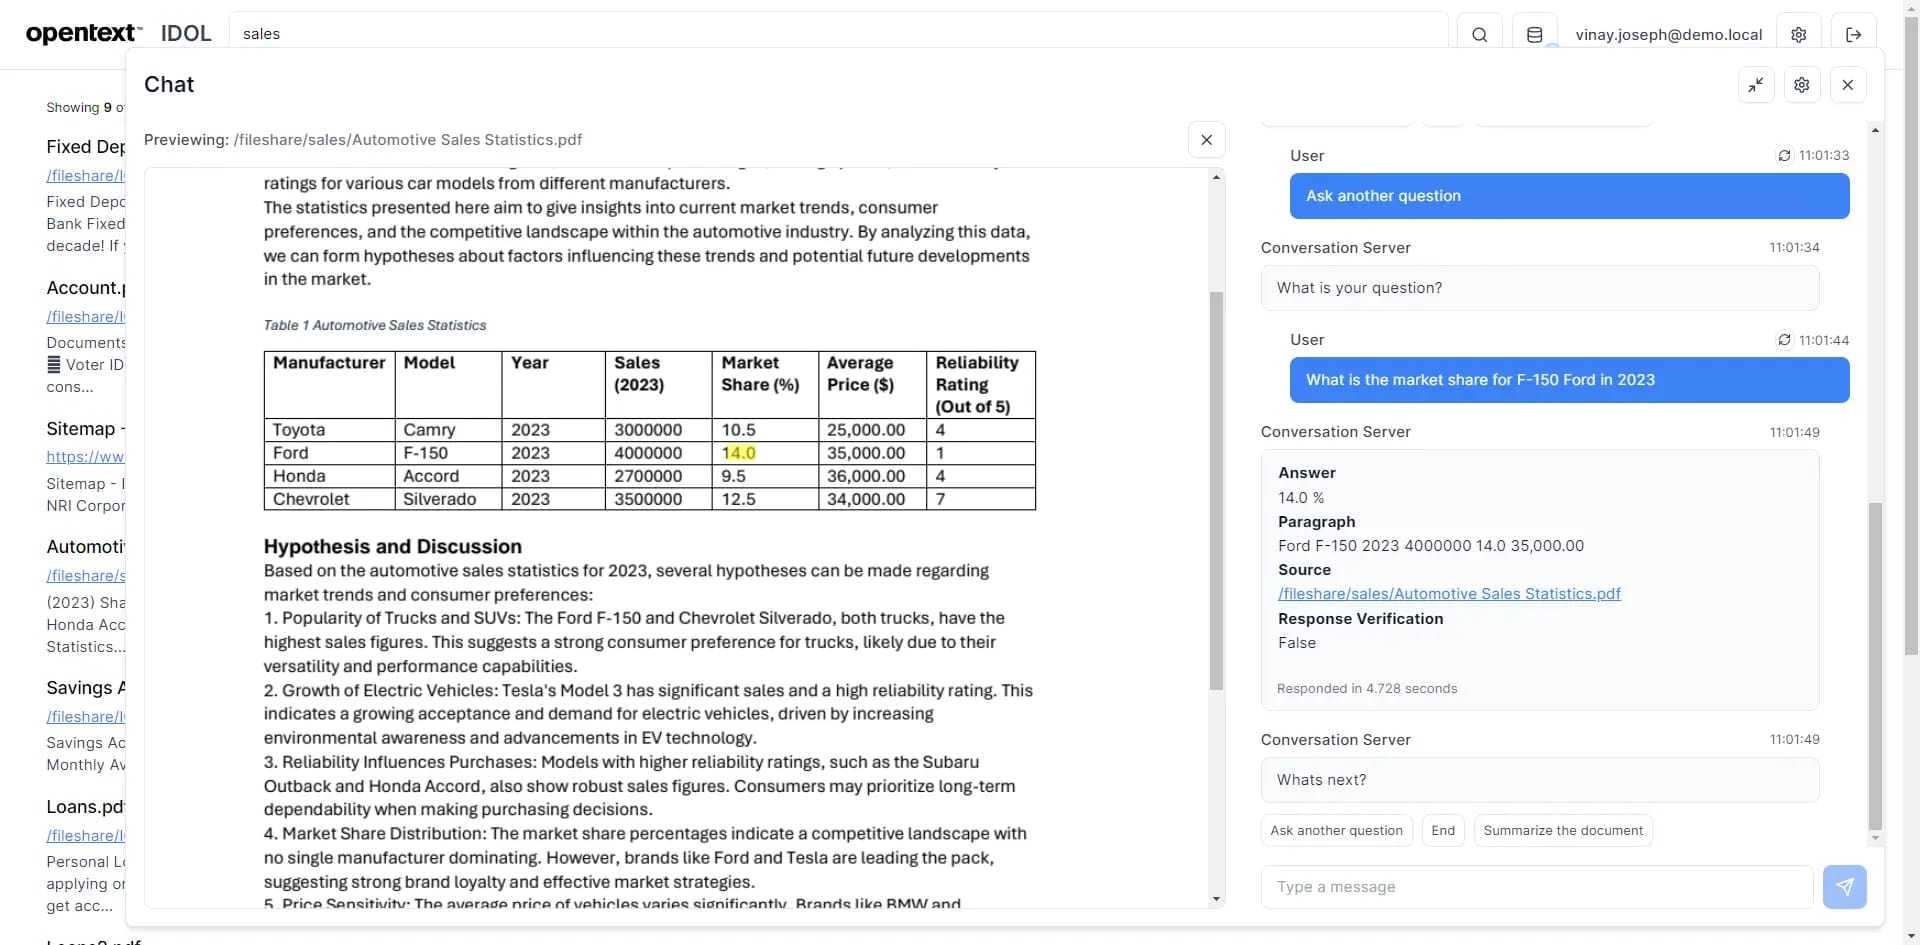The width and height of the screenshot is (1920, 945).
Task: Open the top bar settings gear
Action: click(x=1798, y=35)
